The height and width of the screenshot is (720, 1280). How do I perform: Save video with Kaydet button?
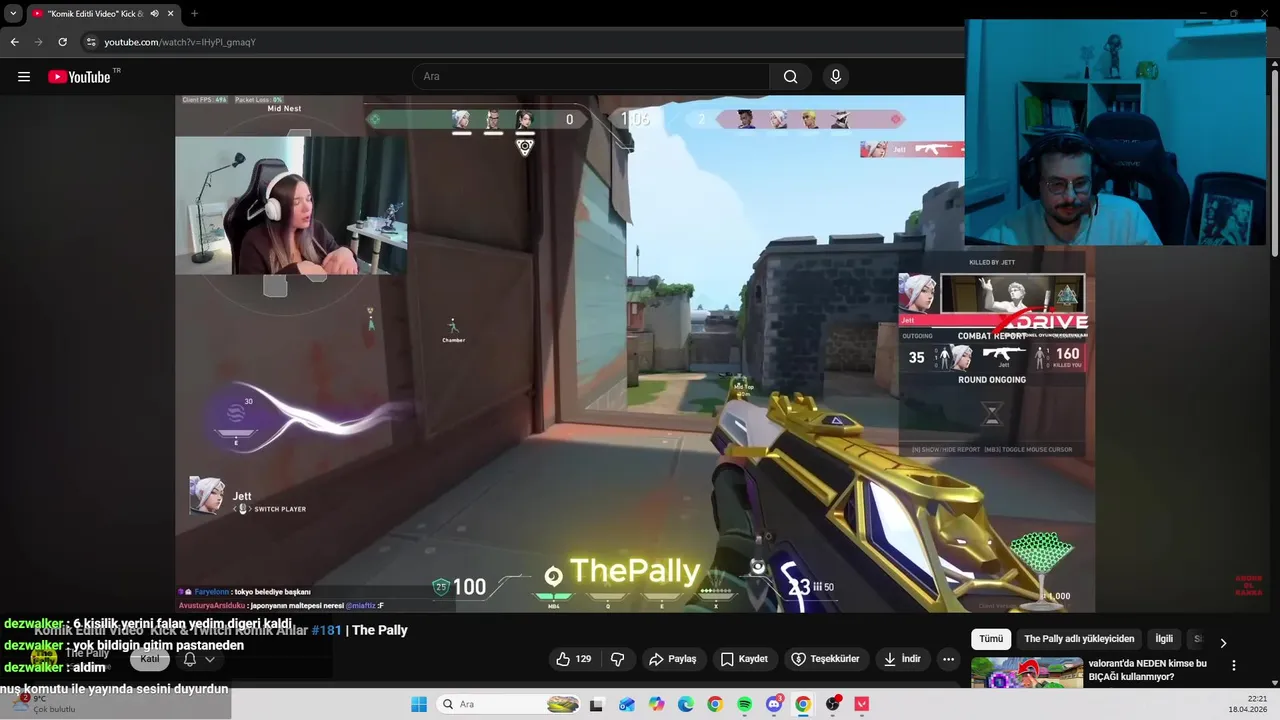(x=745, y=659)
